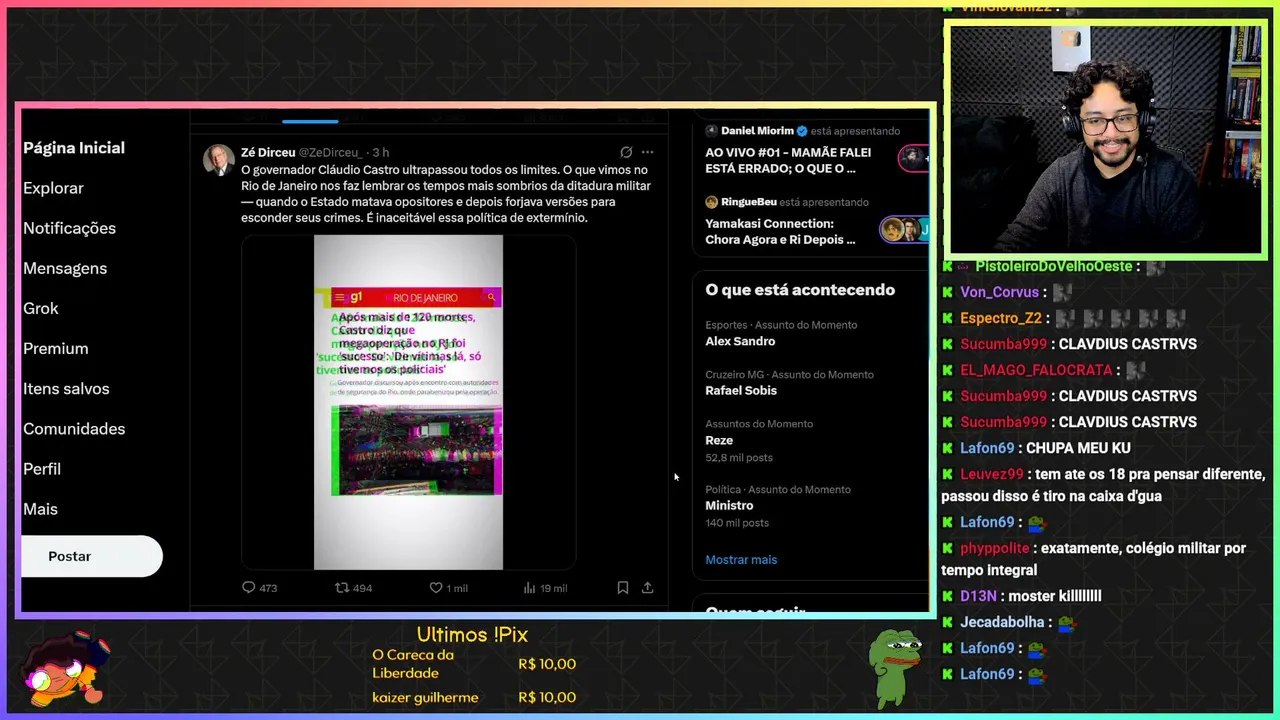The image size is (1280, 720).
Task: Like the tweet with 1 mil likes
Action: (x=448, y=588)
